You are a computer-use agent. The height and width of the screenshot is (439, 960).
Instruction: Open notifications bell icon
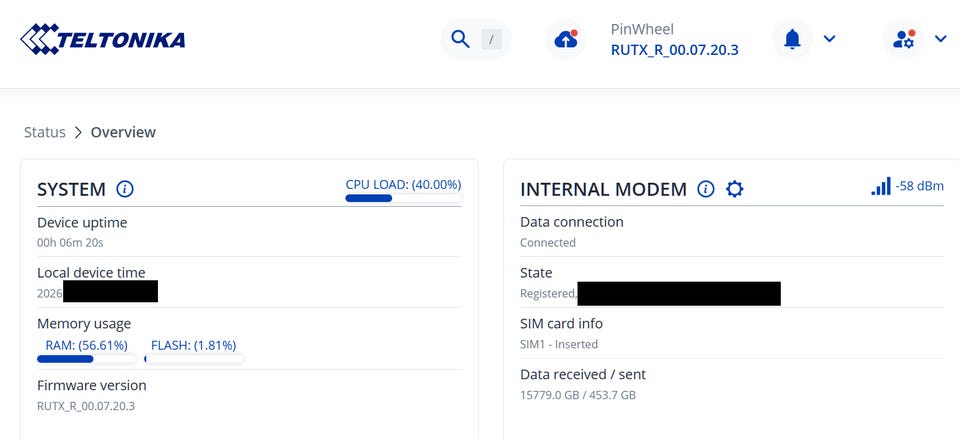792,39
